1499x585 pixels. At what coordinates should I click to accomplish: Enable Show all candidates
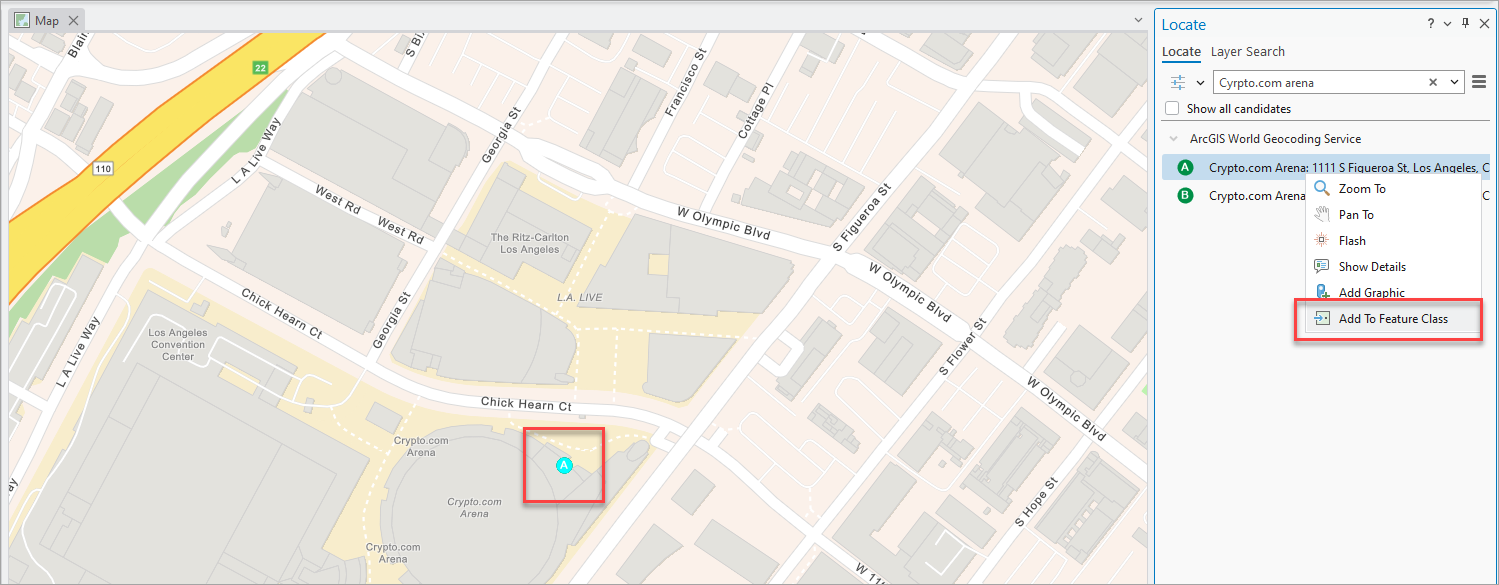pos(1170,108)
